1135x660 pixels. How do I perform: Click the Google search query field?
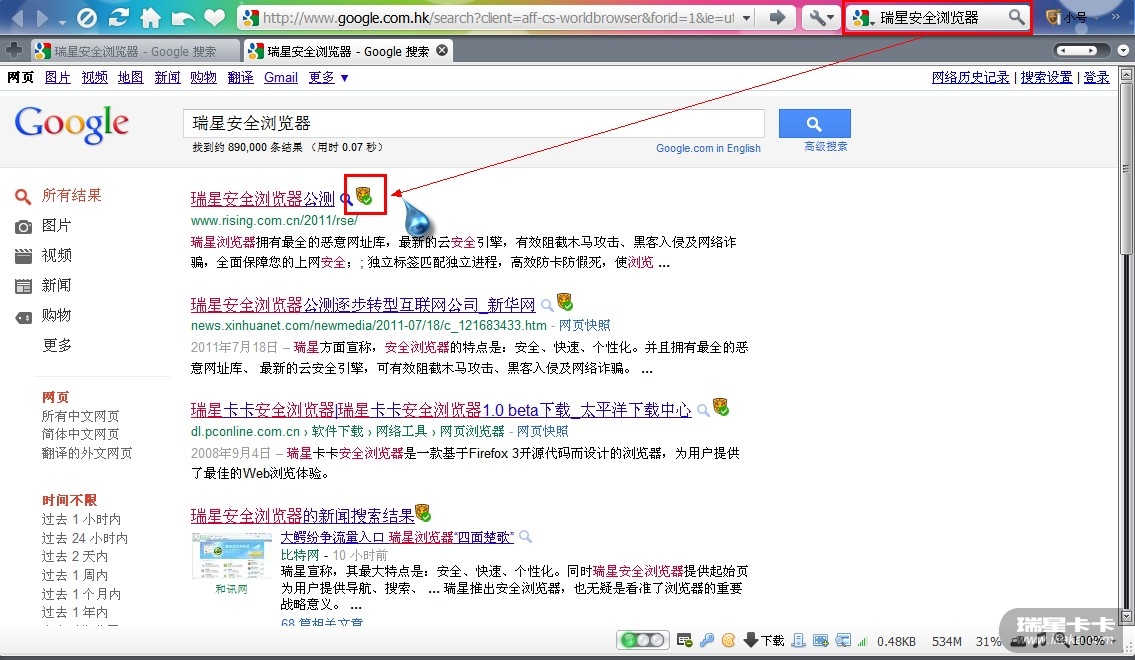(x=474, y=123)
